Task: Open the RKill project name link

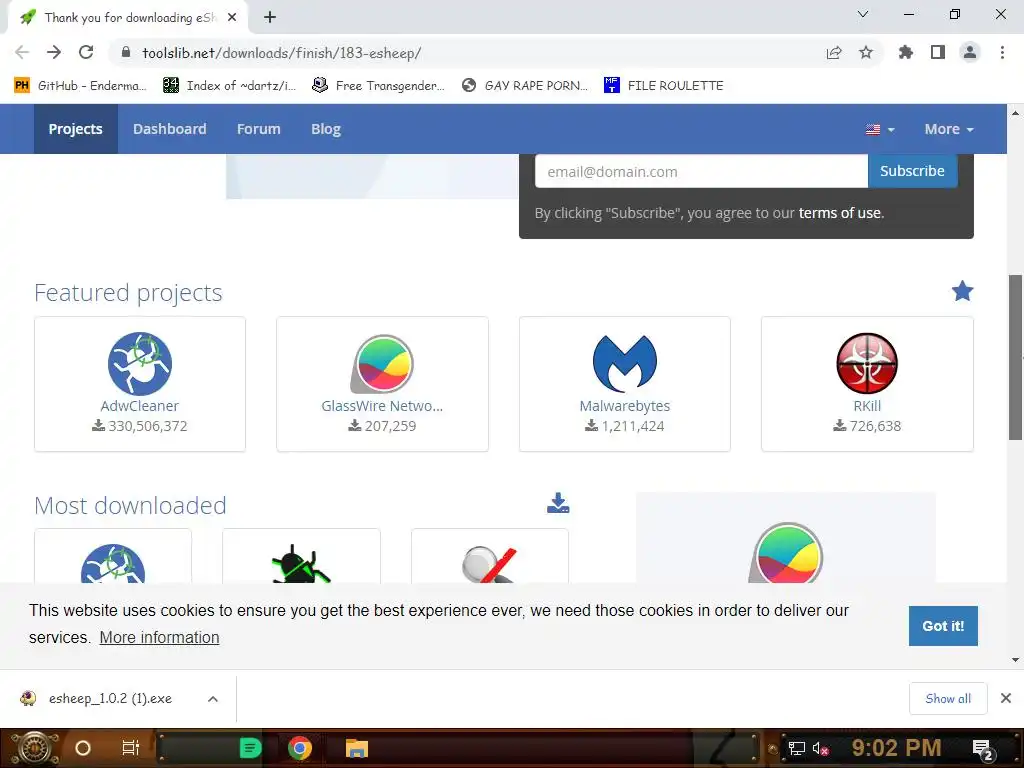Action: click(x=867, y=406)
